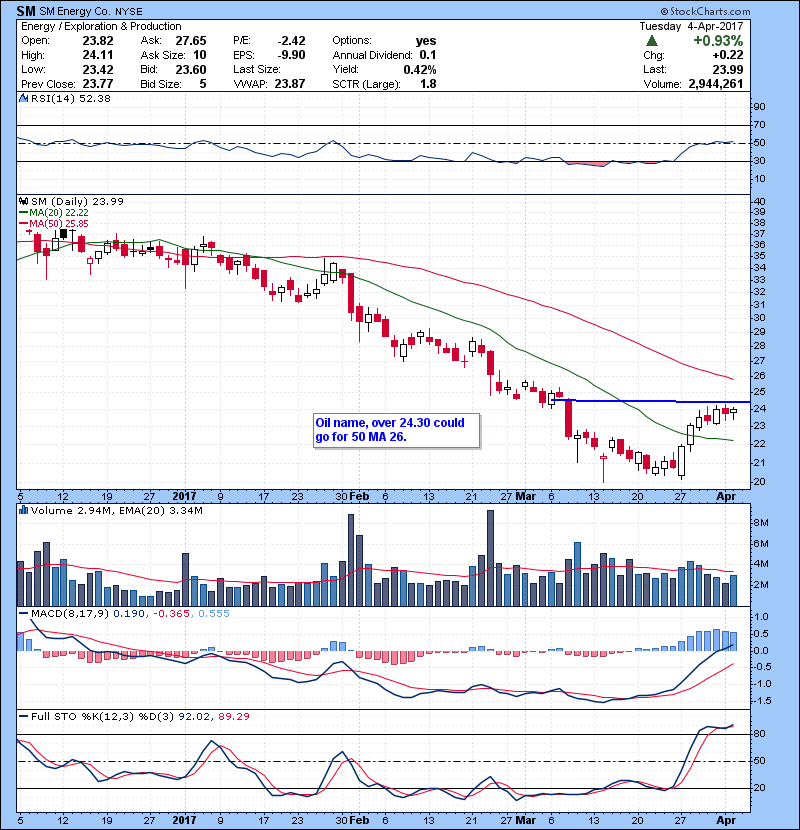Click the Prev Close value 23.77
The height and width of the screenshot is (830, 800).
(98, 84)
